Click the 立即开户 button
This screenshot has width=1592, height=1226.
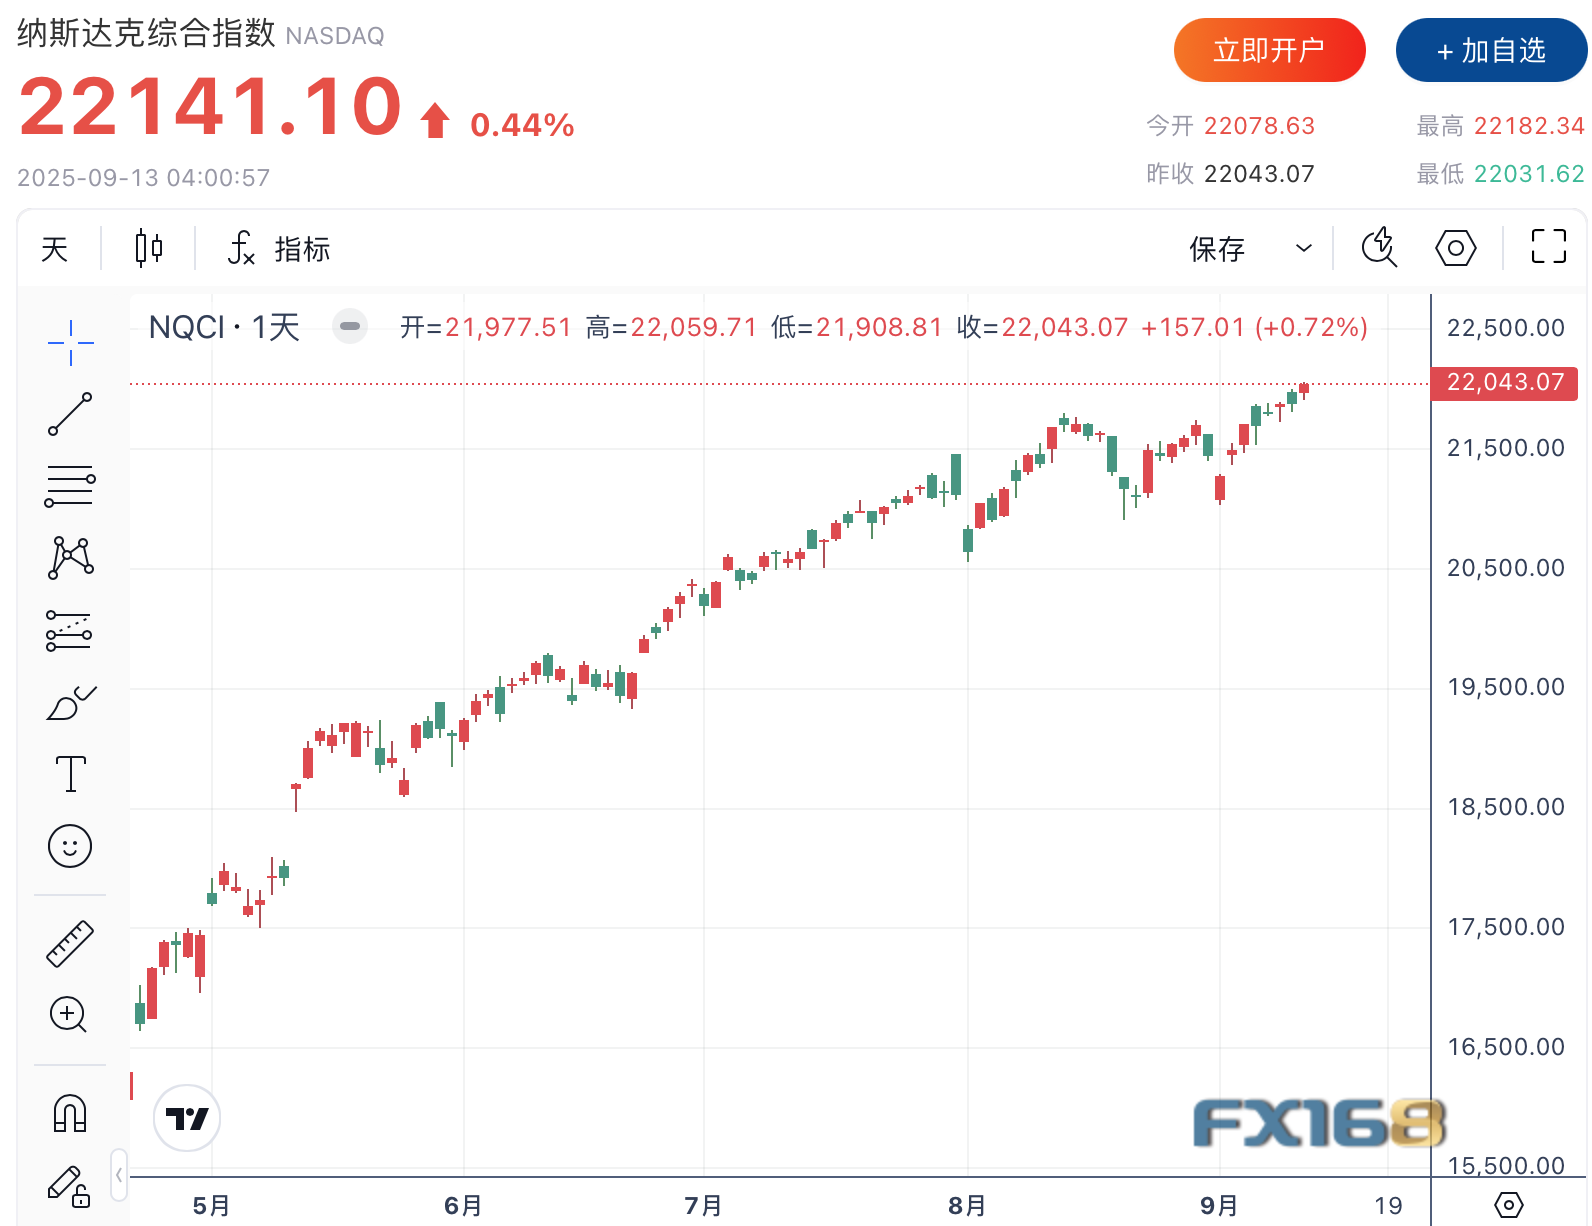click(x=1269, y=50)
